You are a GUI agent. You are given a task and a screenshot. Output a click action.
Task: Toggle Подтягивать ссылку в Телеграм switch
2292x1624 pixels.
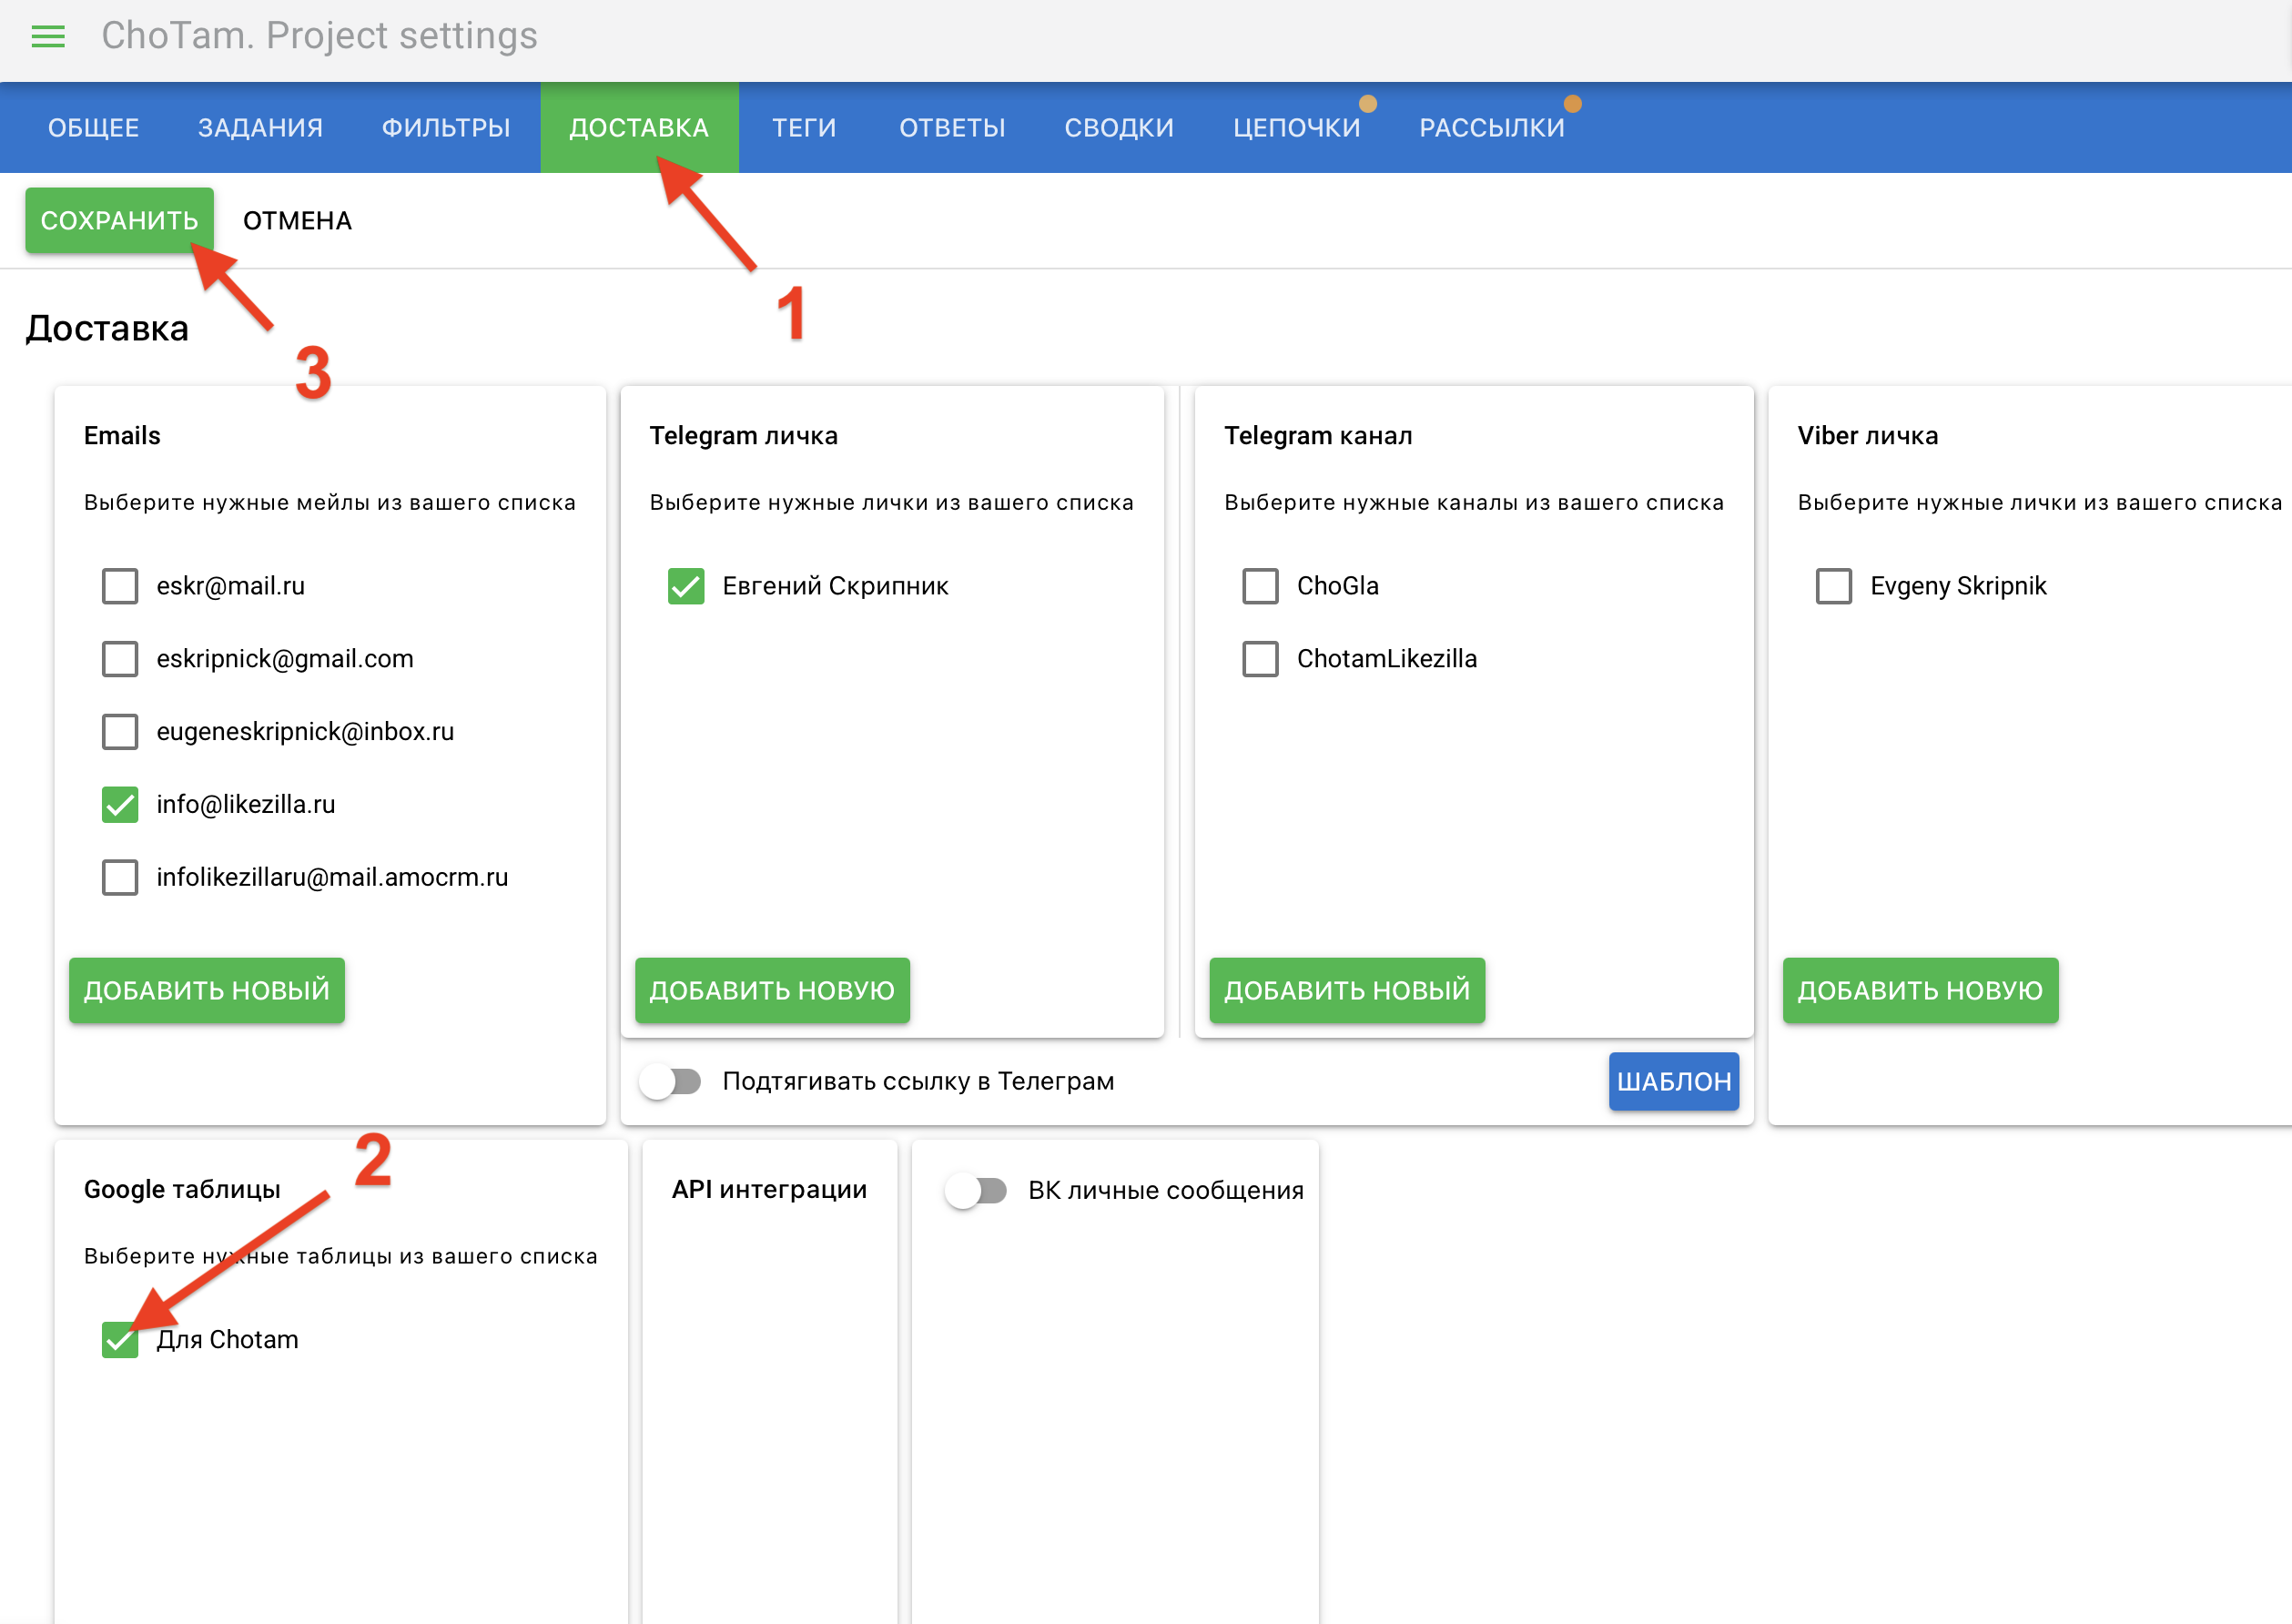(x=672, y=1081)
